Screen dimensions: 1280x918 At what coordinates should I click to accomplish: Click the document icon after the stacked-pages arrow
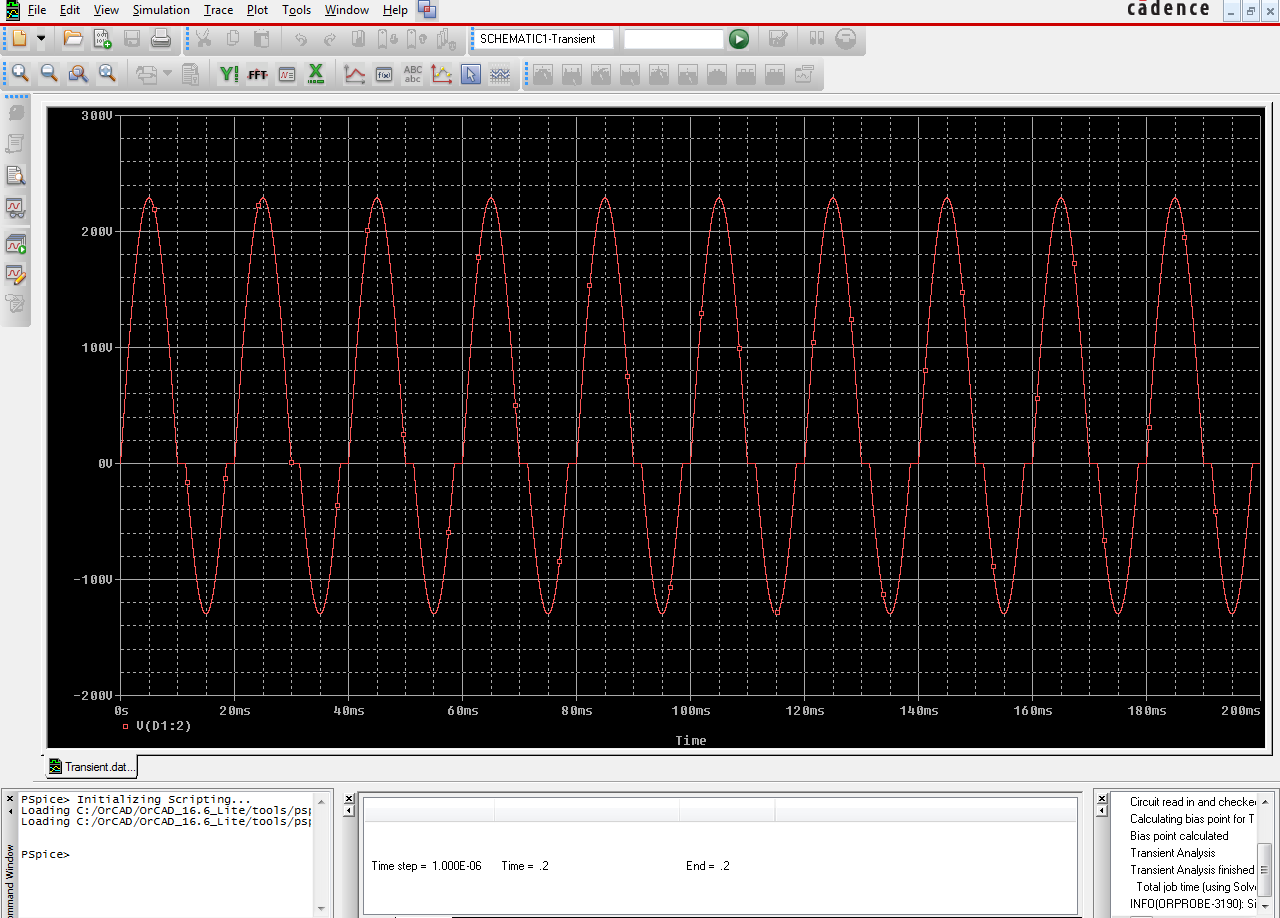pyautogui.click(x=191, y=73)
